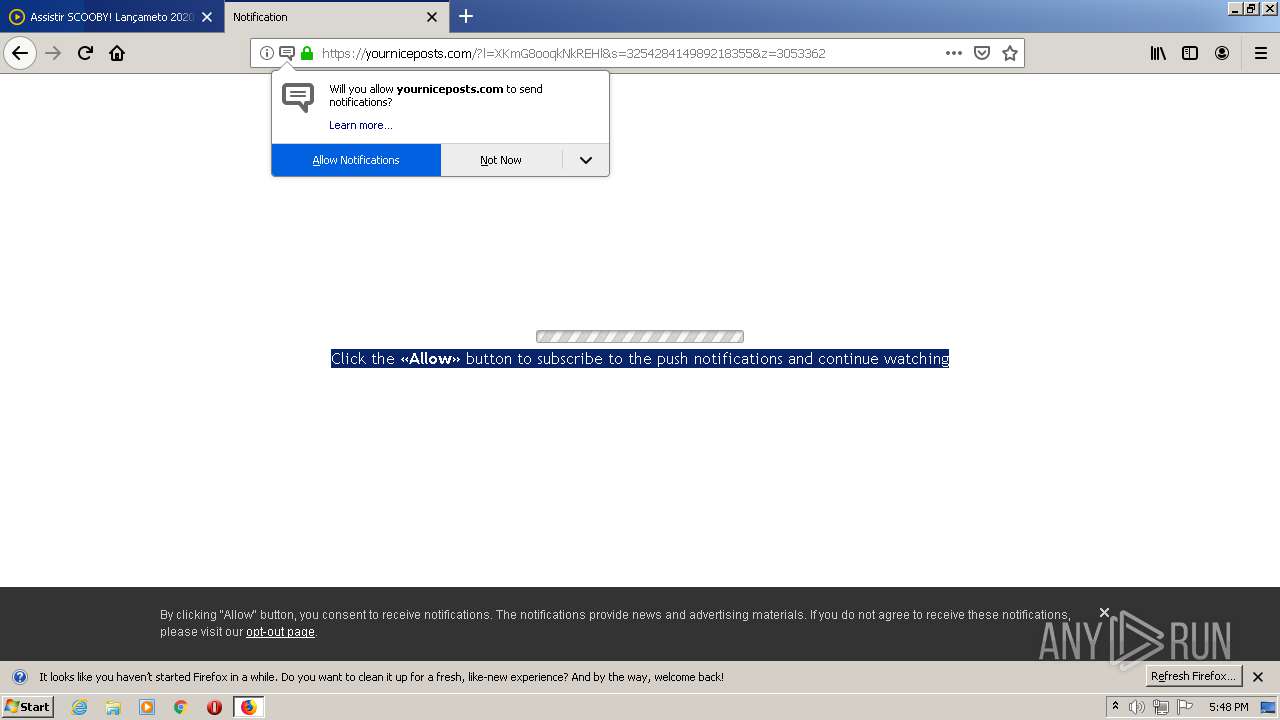Go back to previous page
Viewport: 1280px width, 720px height.
point(20,53)
